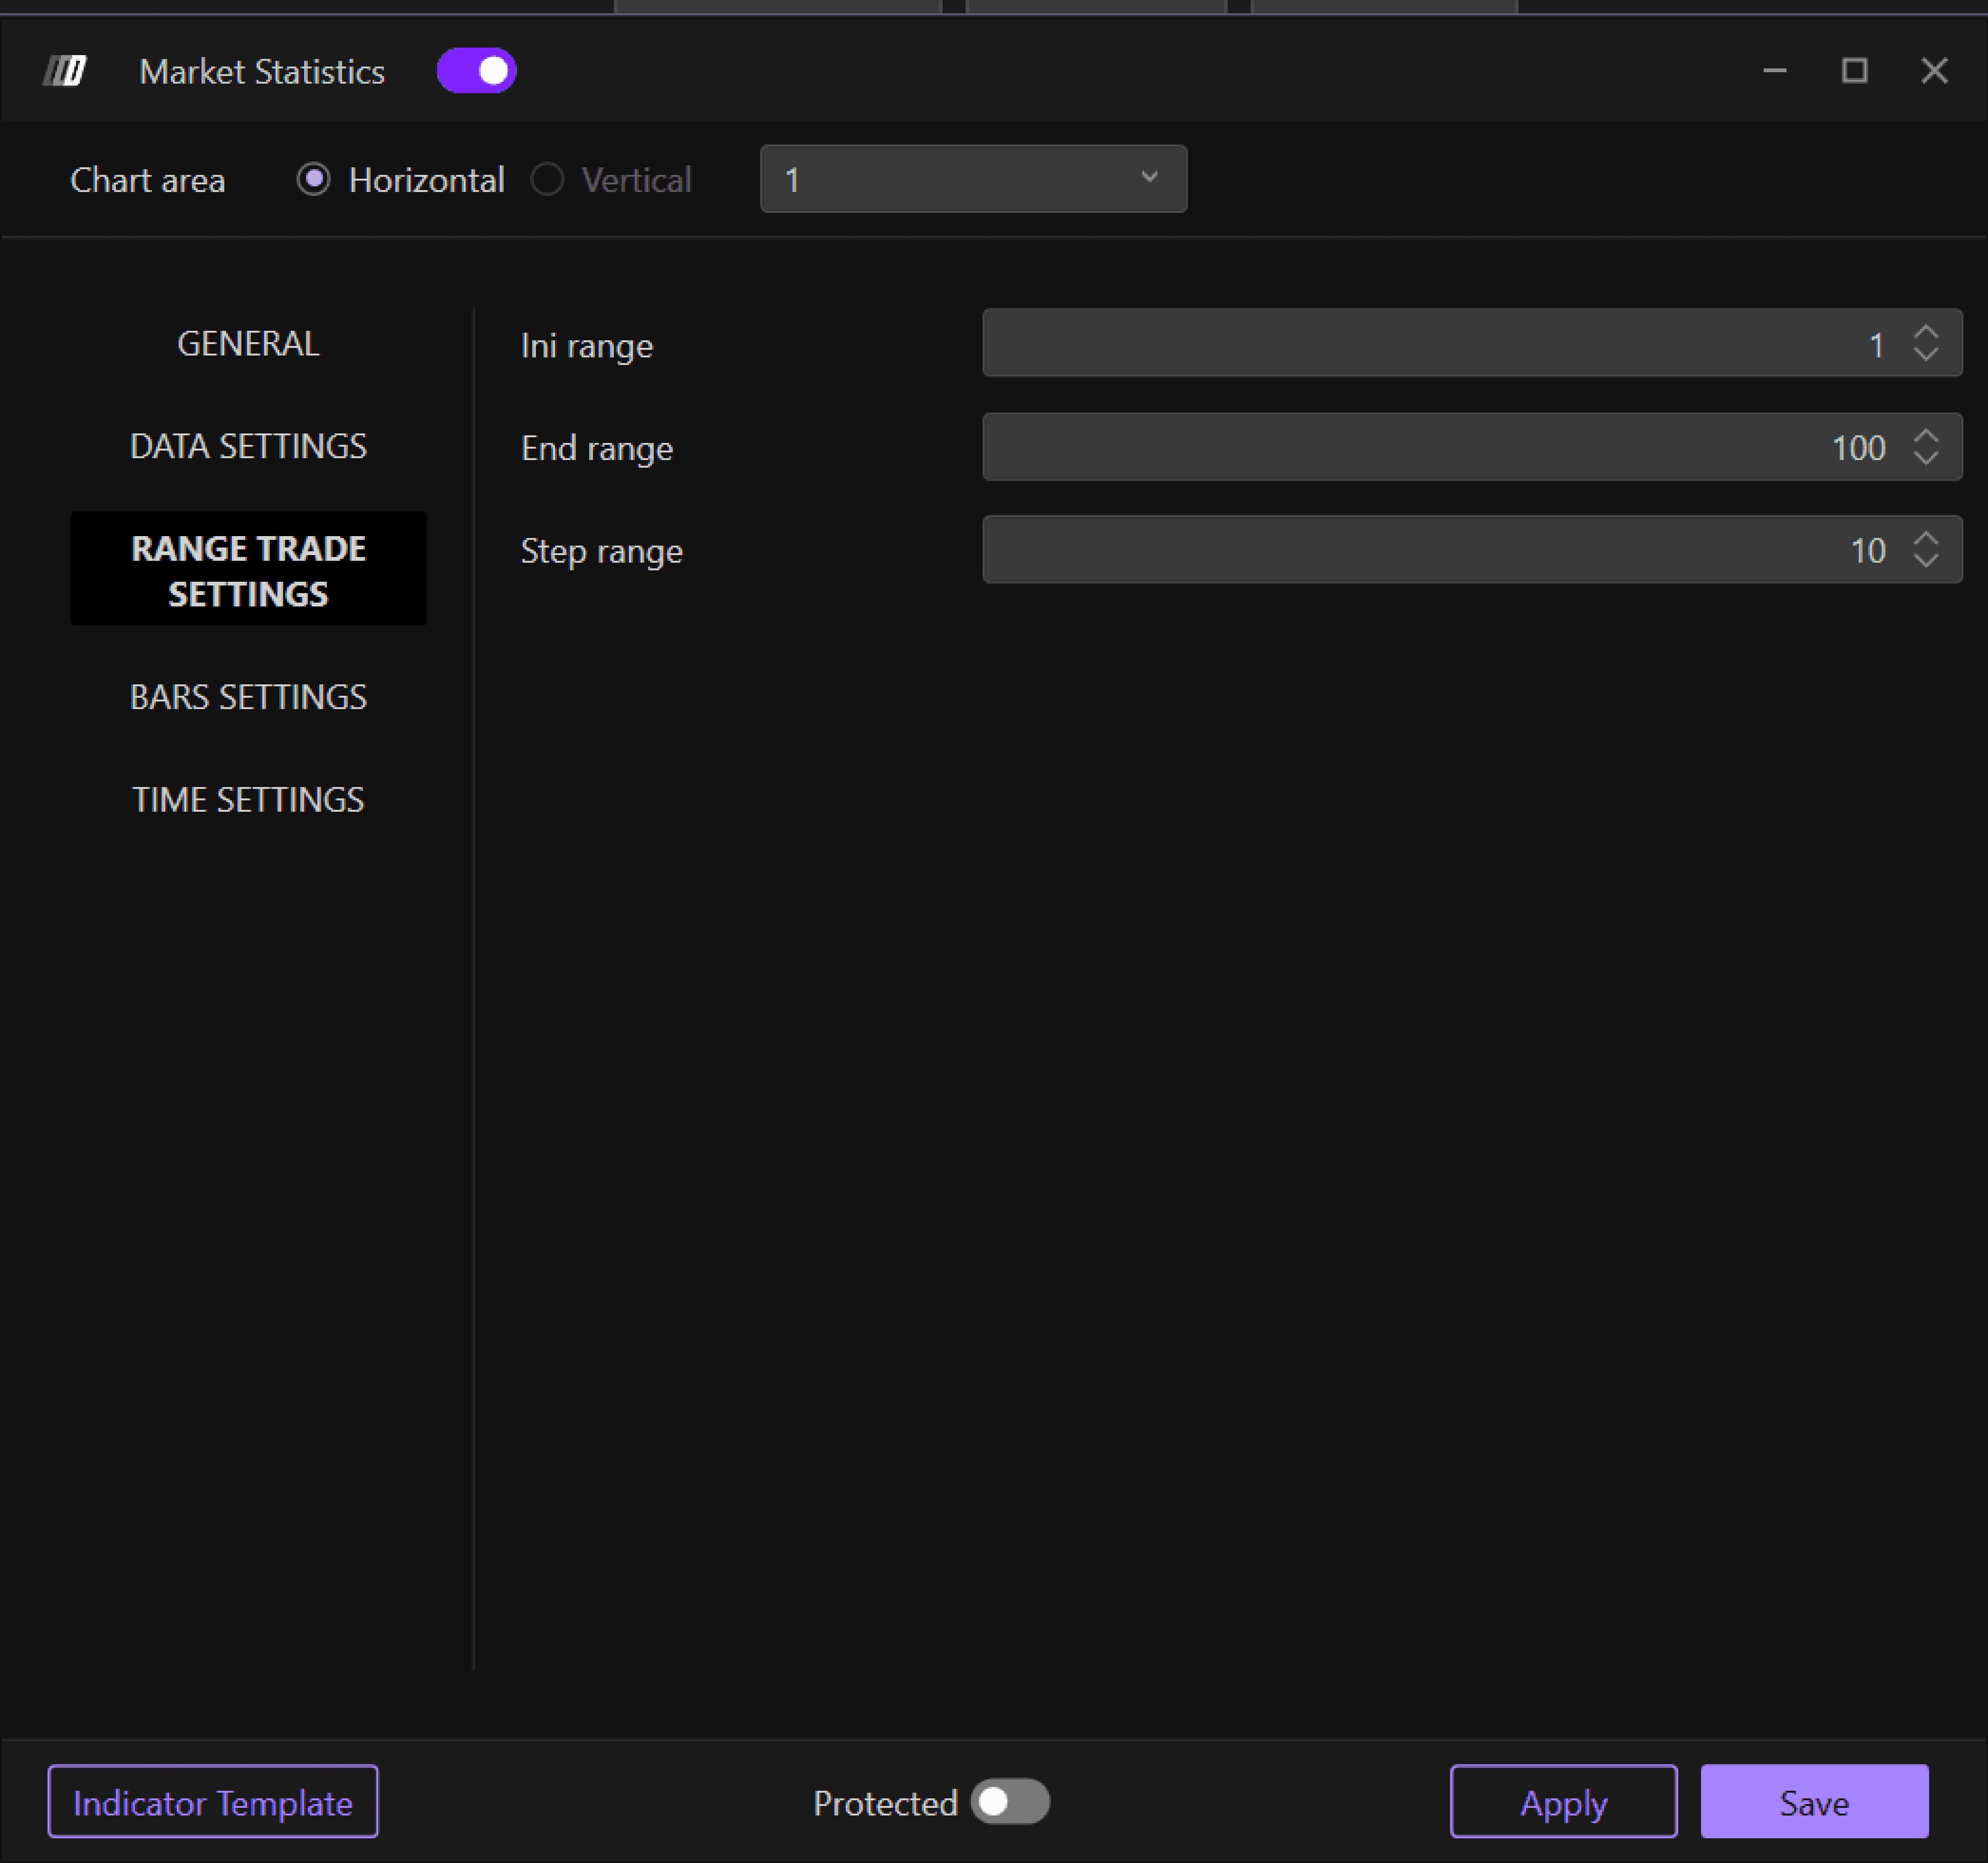Select the Vertical chart area radio
This screenshot has width=1988, height=1863.
[x=547, y=180]
